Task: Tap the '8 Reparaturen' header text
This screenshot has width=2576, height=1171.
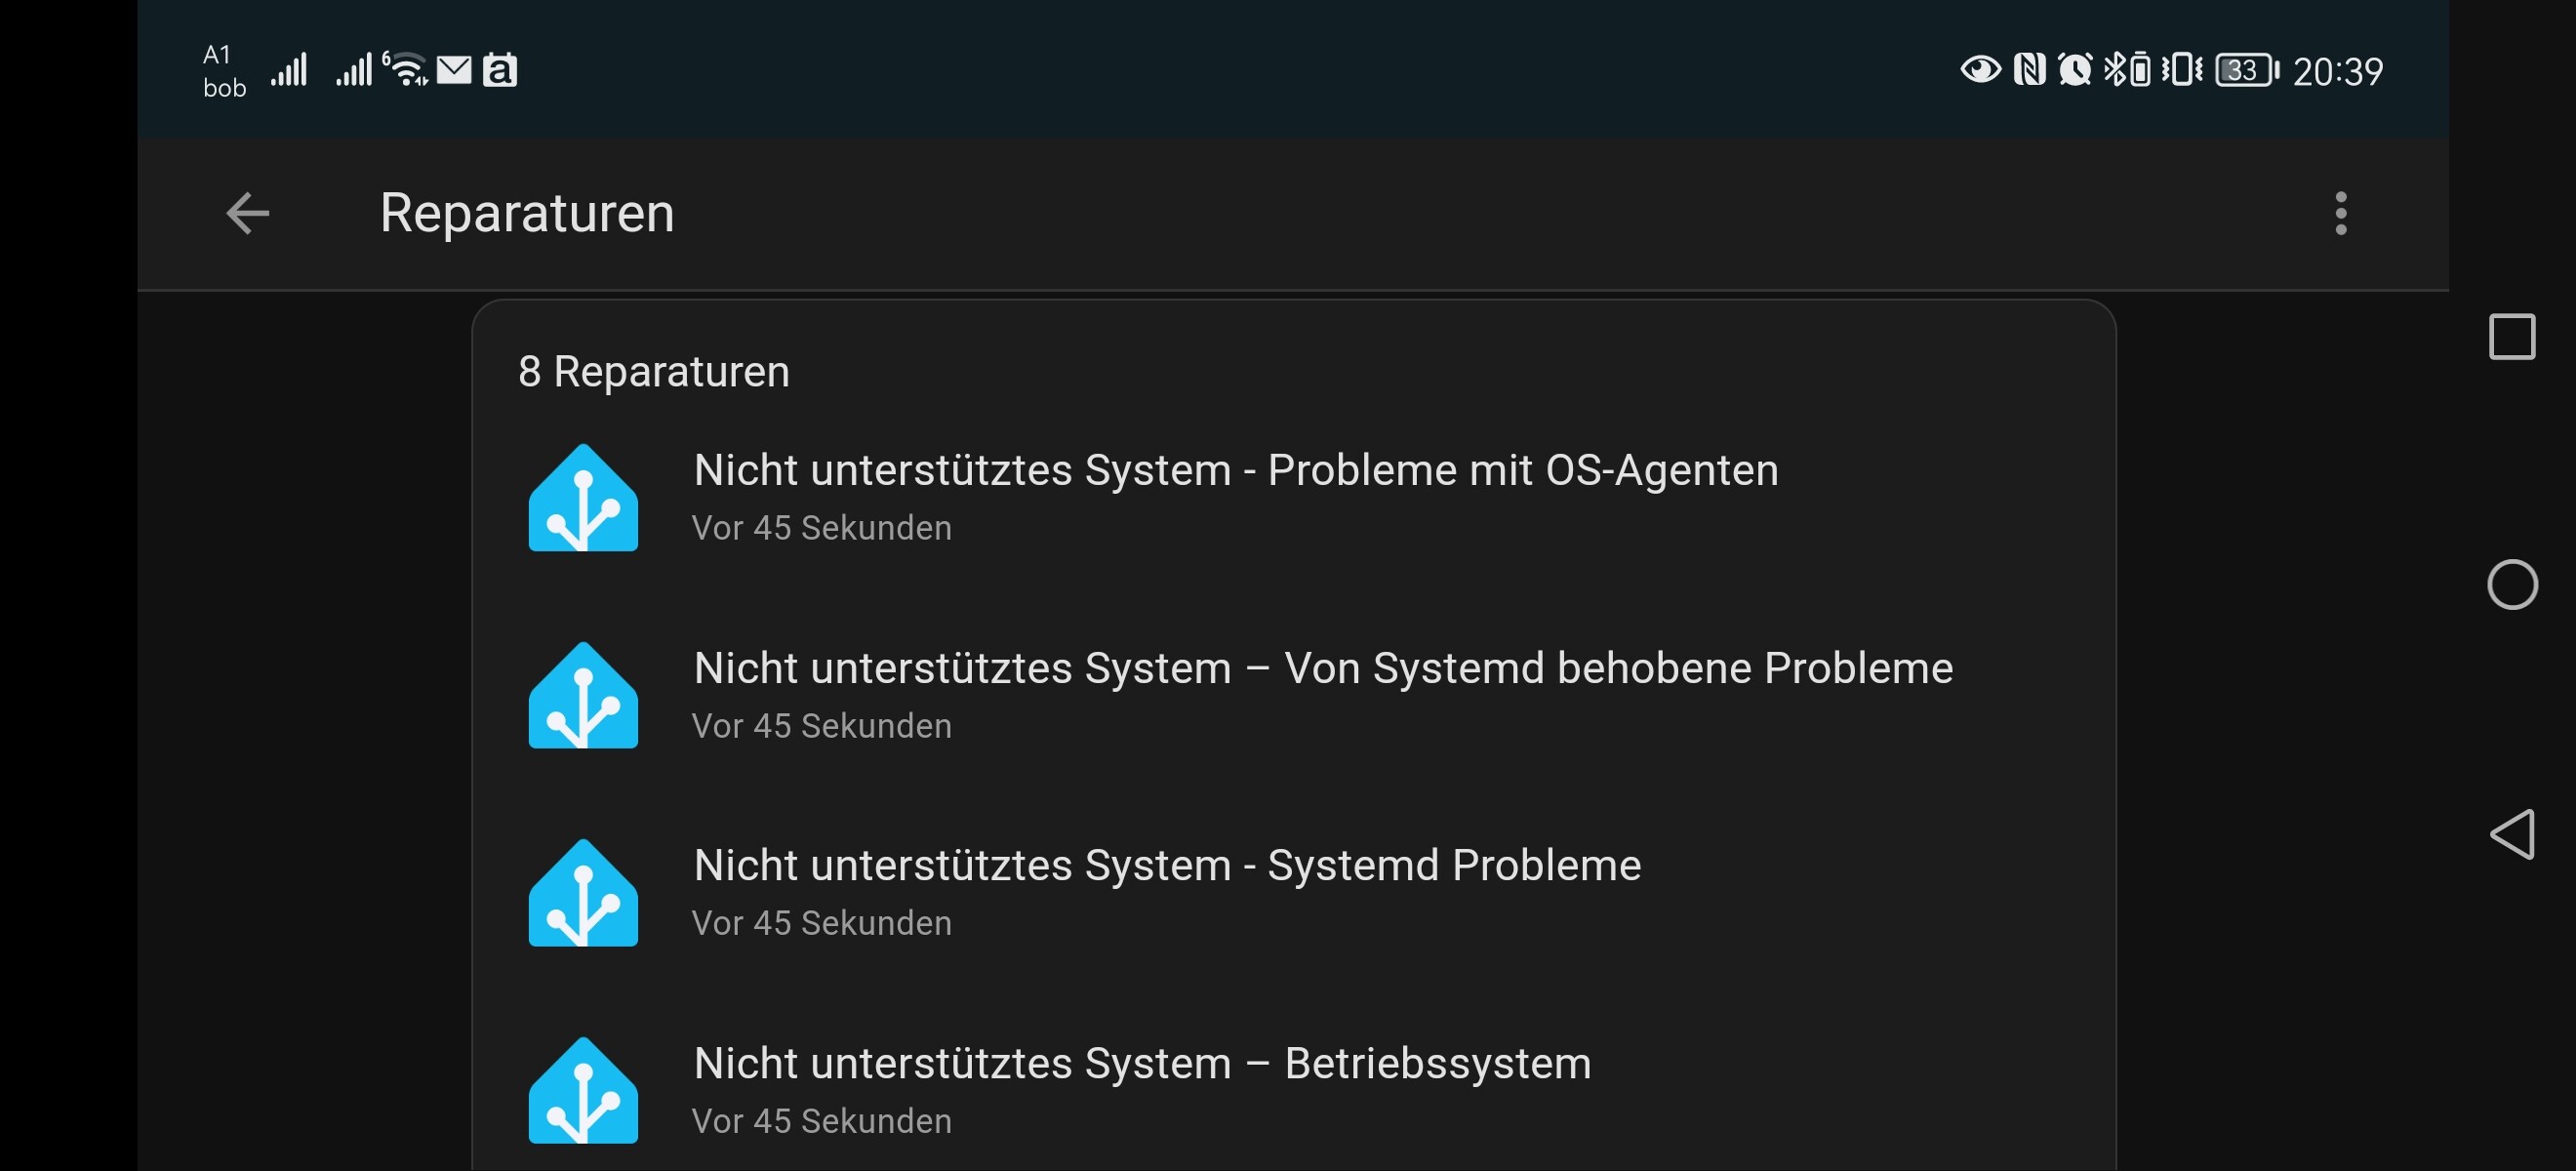Action: tap(654, 371)
